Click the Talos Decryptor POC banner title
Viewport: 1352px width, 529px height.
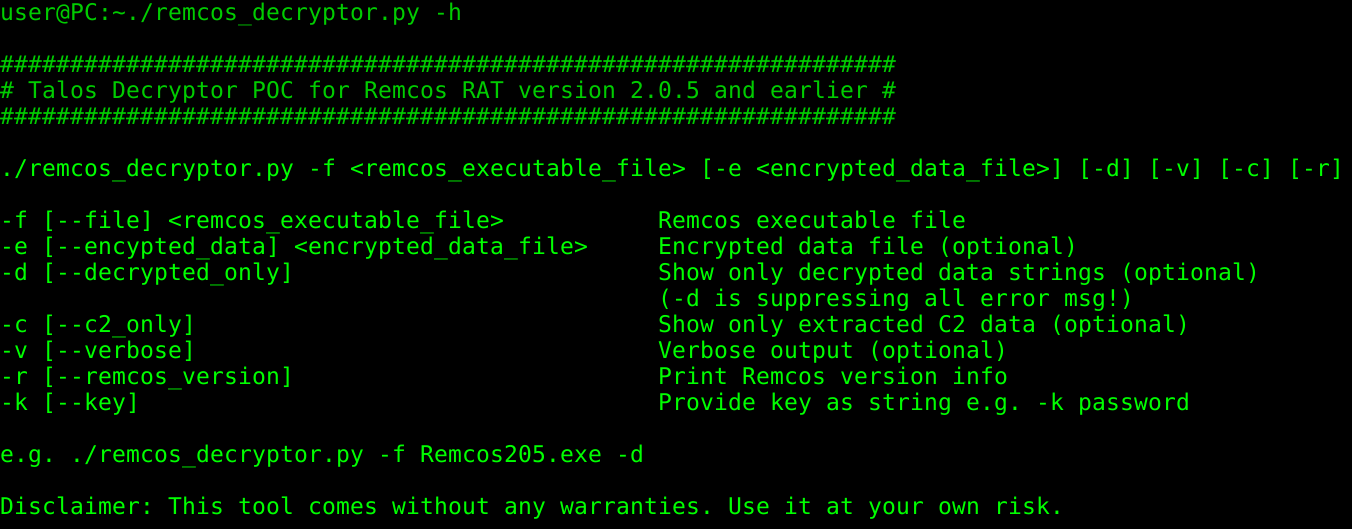[447, 91]
